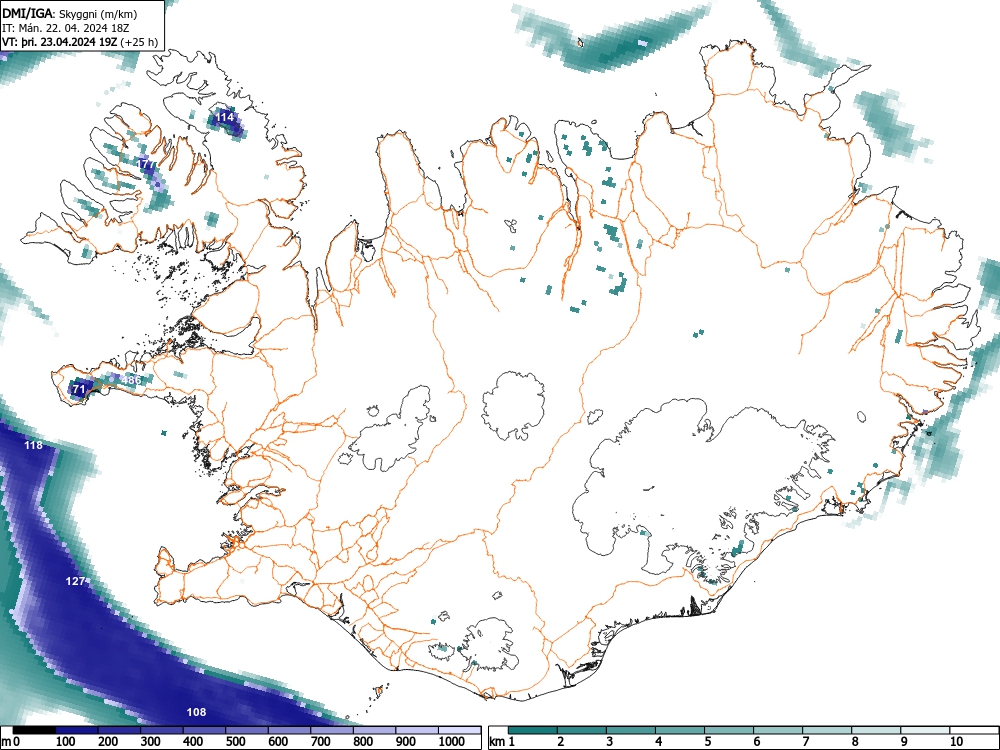Click the '6' label on the kilometer scale
1000x750 pixels.
point(757,741)
